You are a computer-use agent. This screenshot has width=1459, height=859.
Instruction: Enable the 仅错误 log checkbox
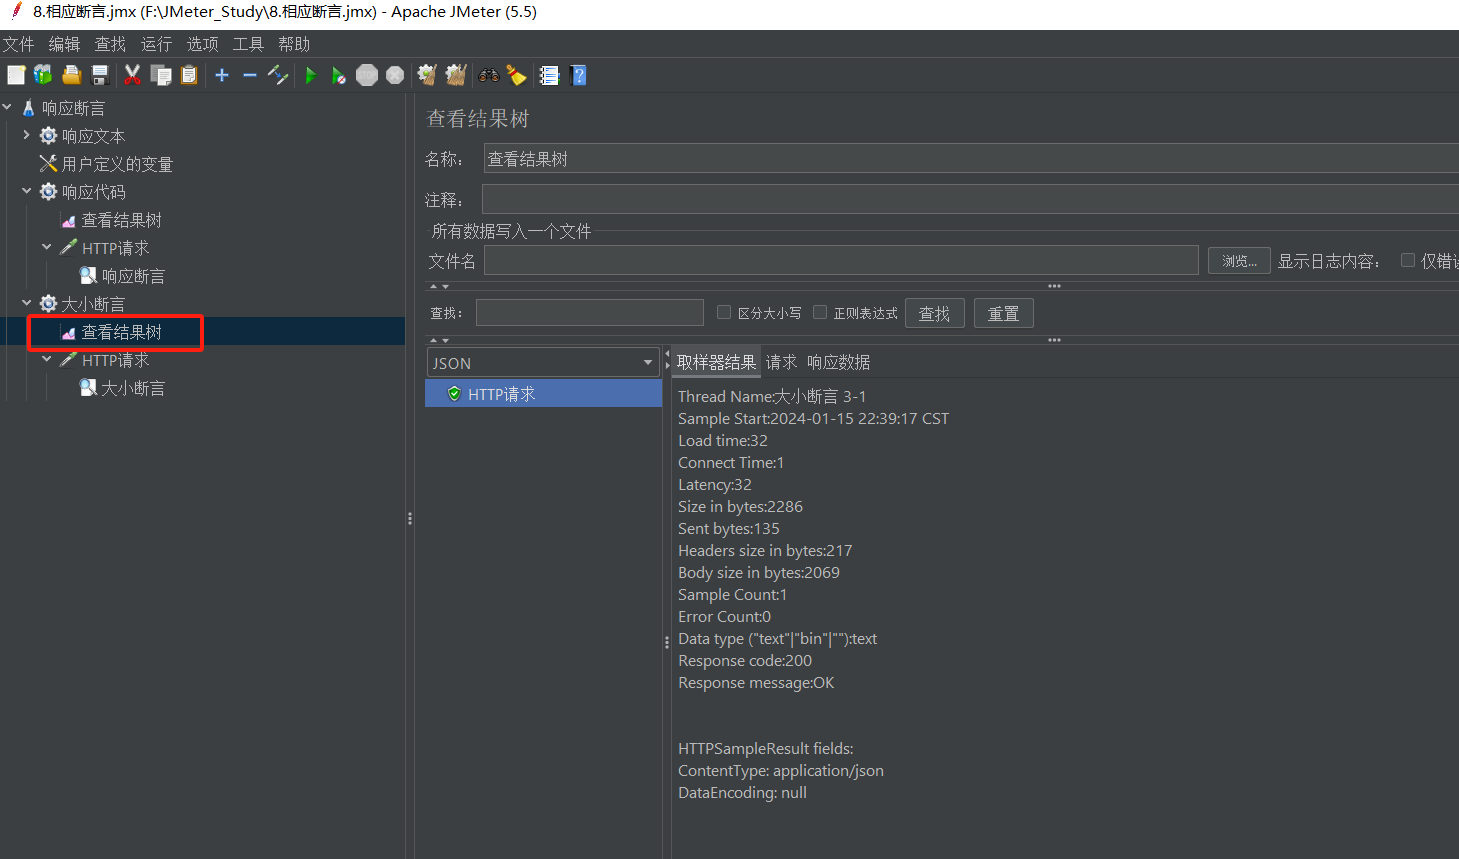(x=1408, y=260)
